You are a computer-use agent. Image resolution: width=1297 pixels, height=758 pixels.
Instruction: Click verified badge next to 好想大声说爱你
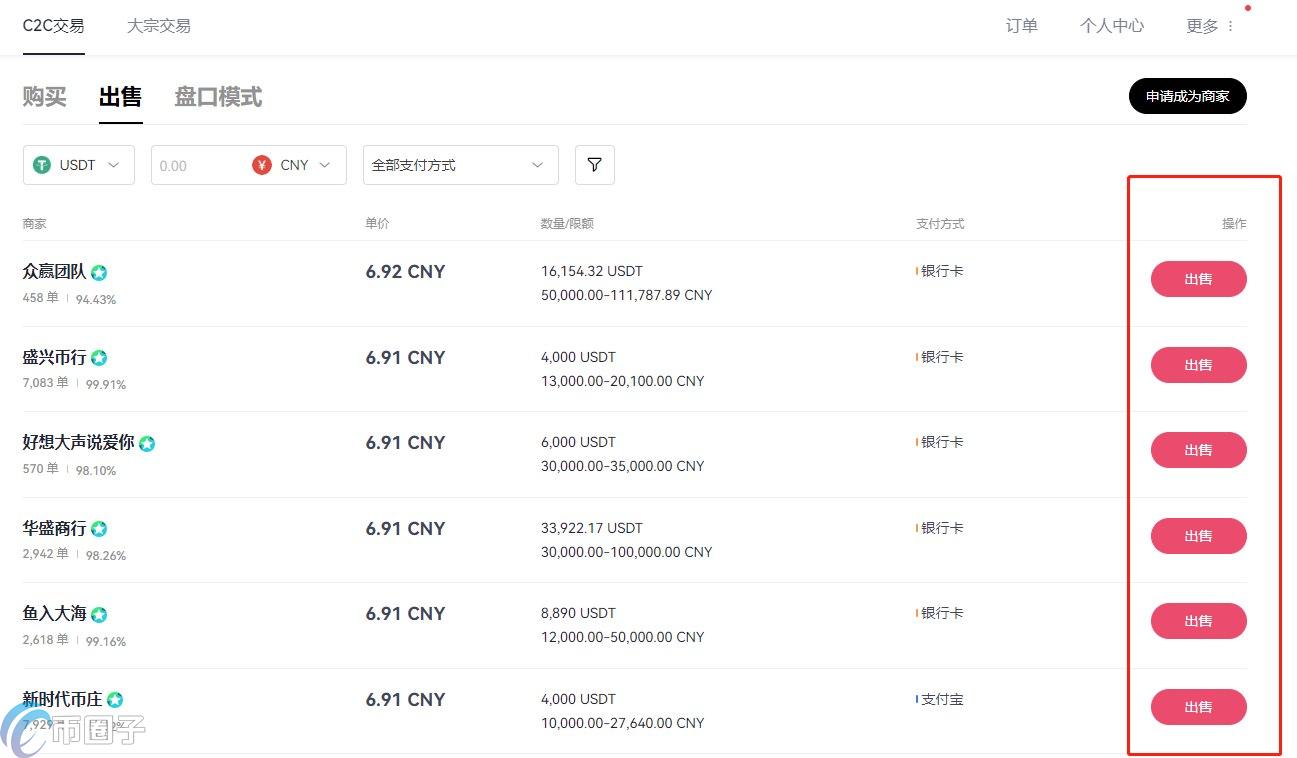(x=147, y=443)
